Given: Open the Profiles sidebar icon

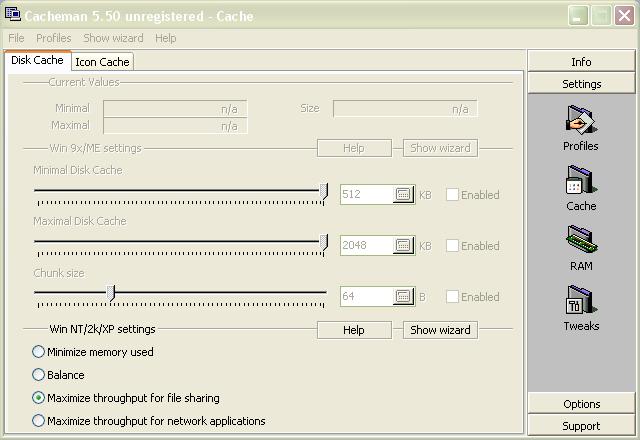Looking at the screenshot, I should (x=581, y=128).
